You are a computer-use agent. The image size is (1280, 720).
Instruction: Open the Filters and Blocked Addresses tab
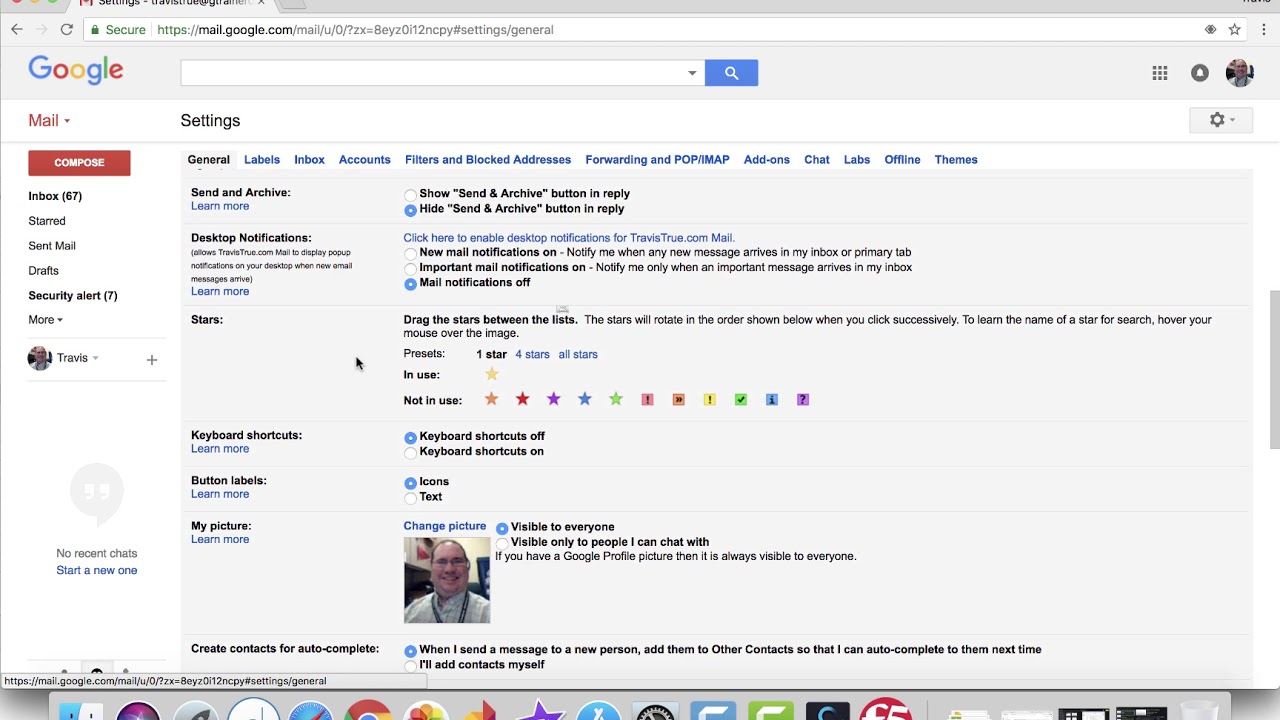pos(487,159)
